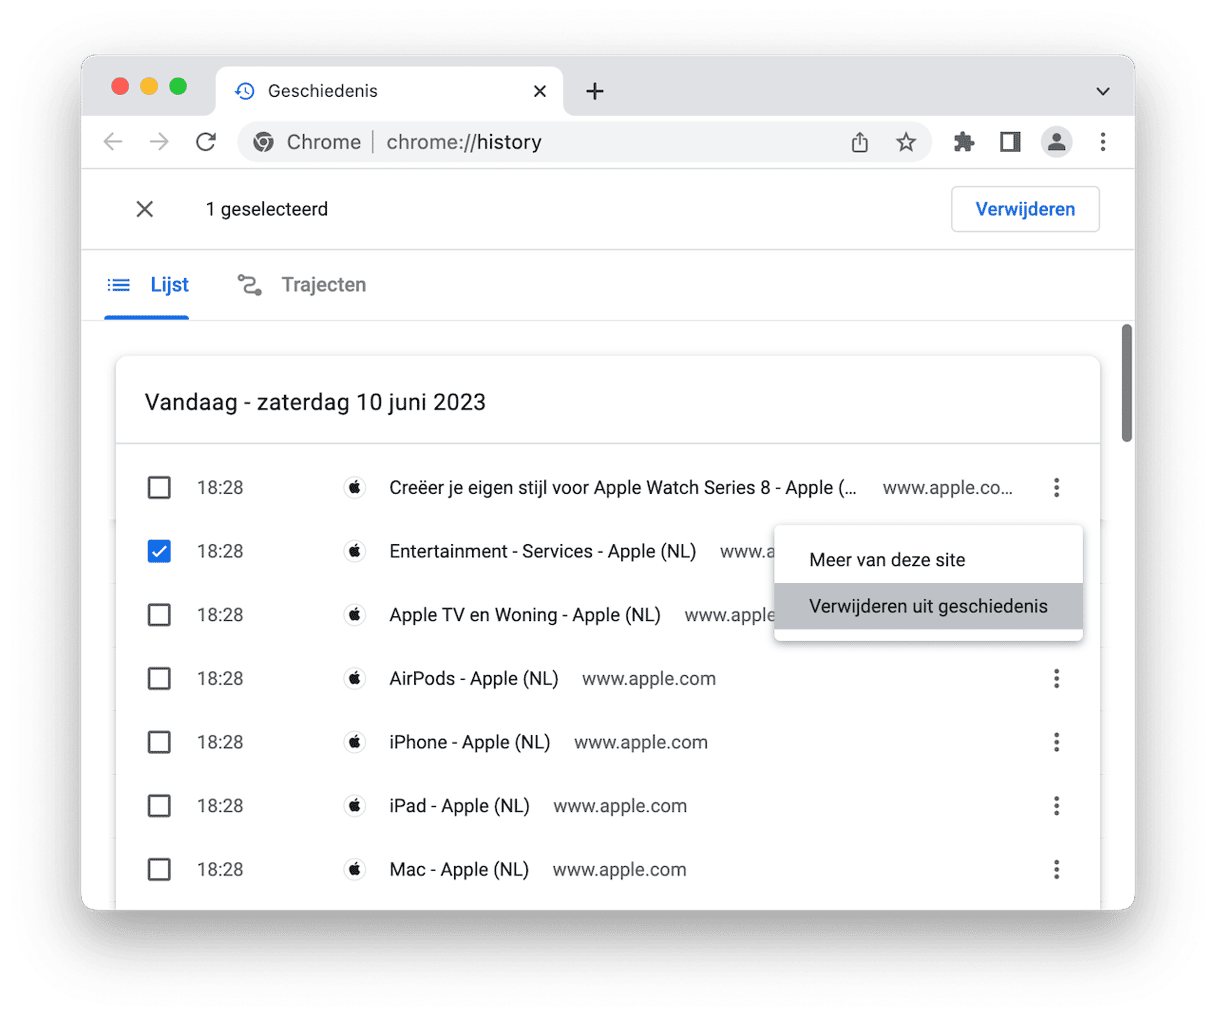Click the history page vertical scrollbar
1216x1017 pixels.
pos(1127,383)
